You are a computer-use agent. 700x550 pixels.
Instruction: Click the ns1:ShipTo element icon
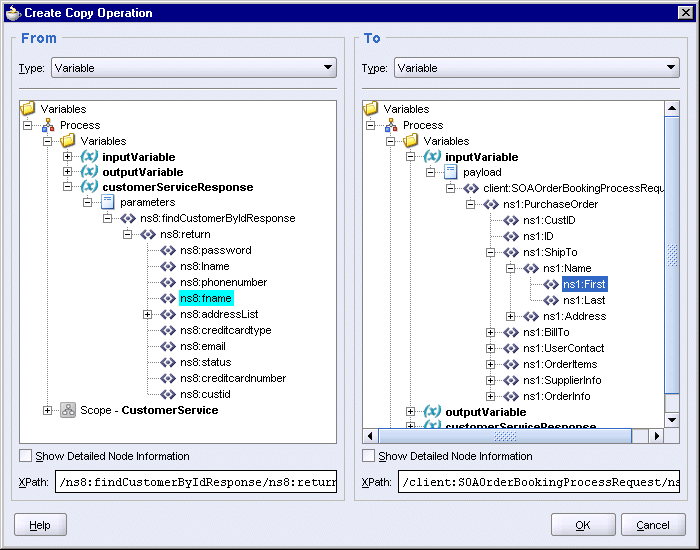[x=511, y=253]
